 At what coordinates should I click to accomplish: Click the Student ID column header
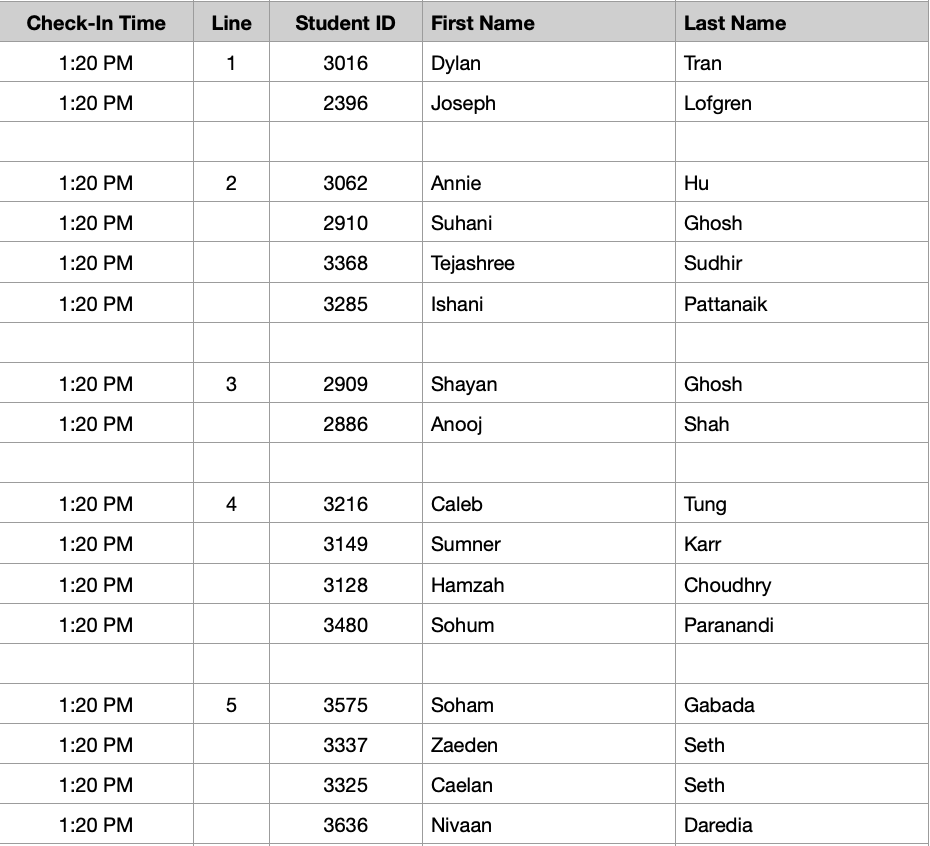click(x=346, y=23)
